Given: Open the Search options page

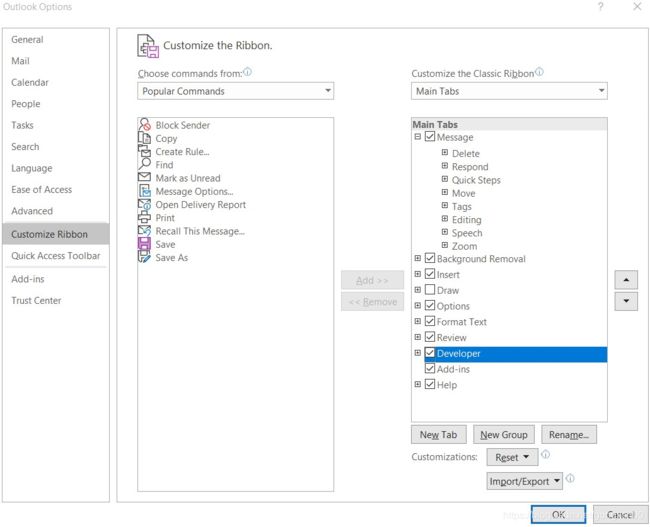Looking at the screenshot, I should [56, 147].
